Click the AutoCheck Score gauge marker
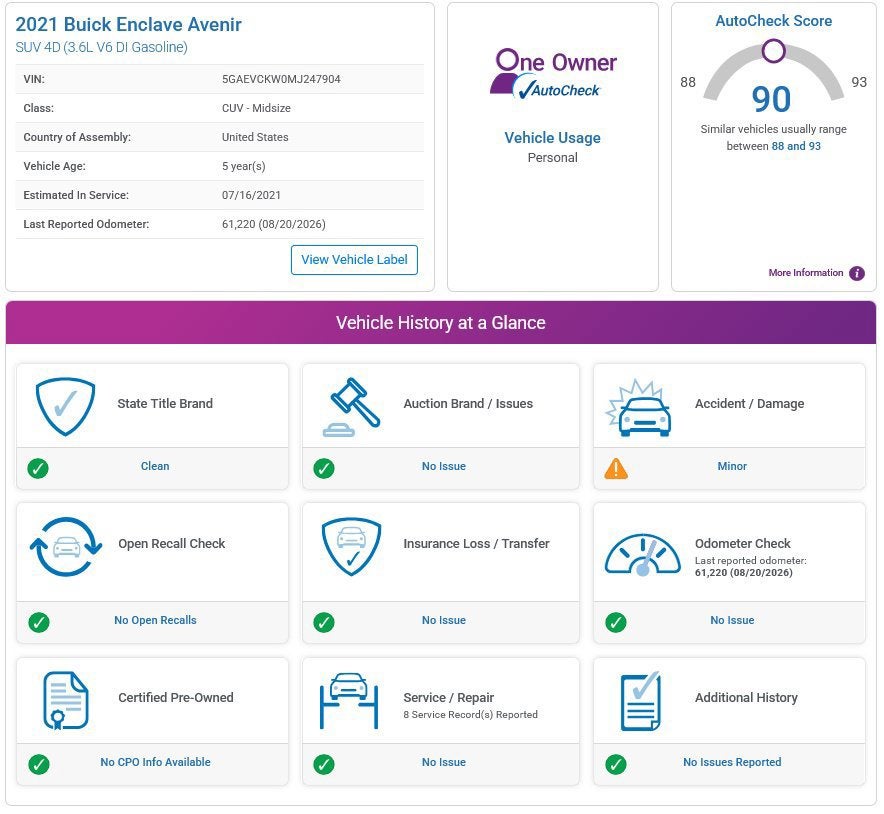The image size is (884, 814). click(774, 51)
